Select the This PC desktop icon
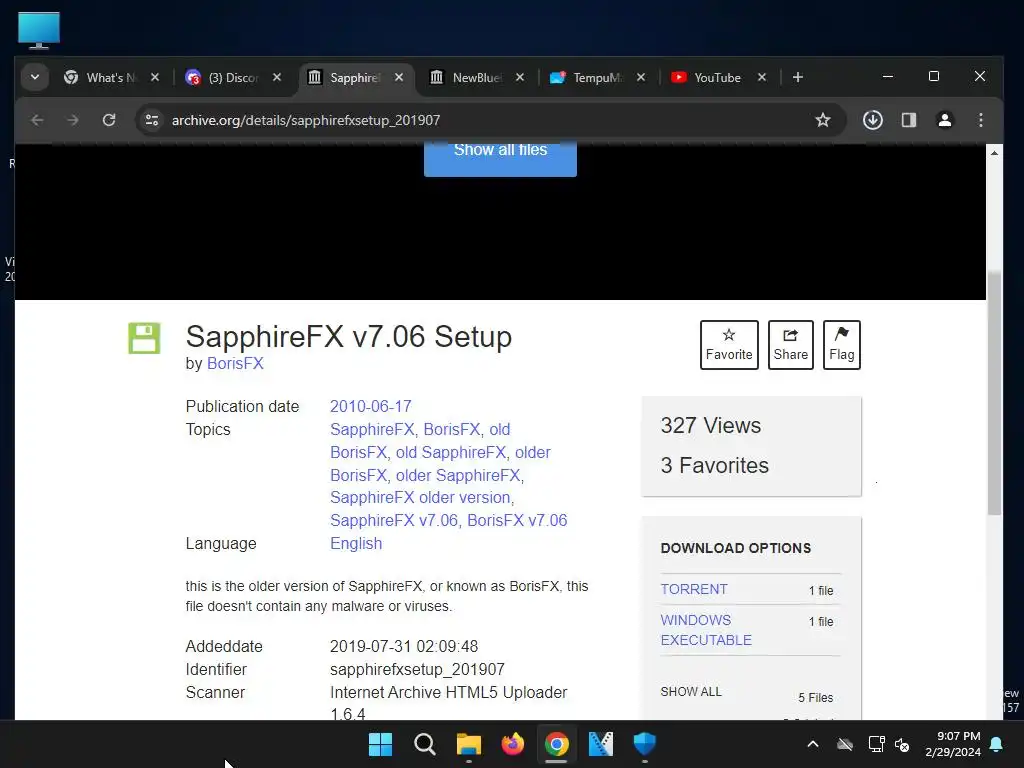The image size is (1024, 768). click(39, 30)
